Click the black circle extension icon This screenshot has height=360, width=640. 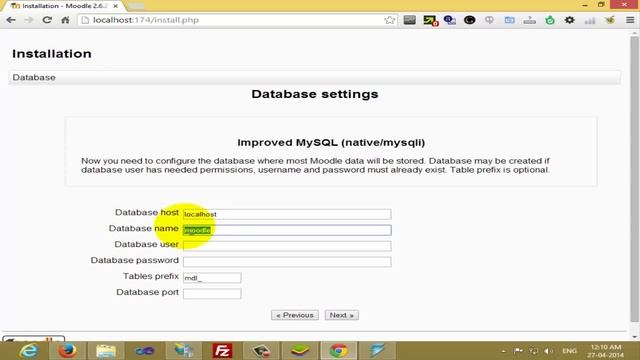(469, 20)
